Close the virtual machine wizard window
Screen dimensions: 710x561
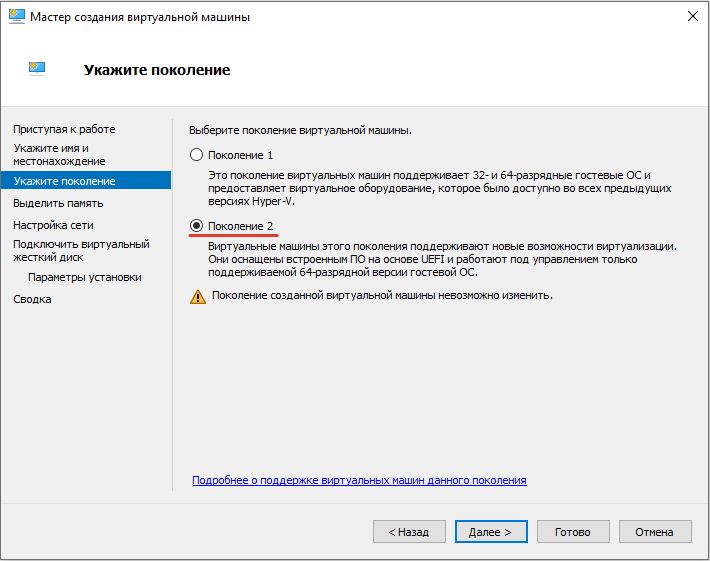tap(692, 17)
